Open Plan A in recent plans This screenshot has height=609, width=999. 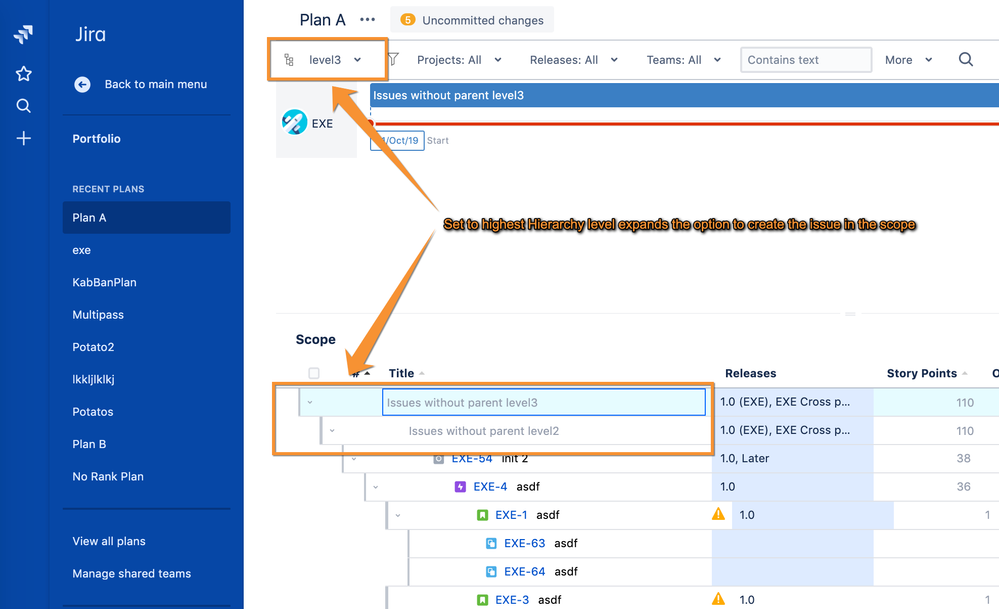pos(147,218)
